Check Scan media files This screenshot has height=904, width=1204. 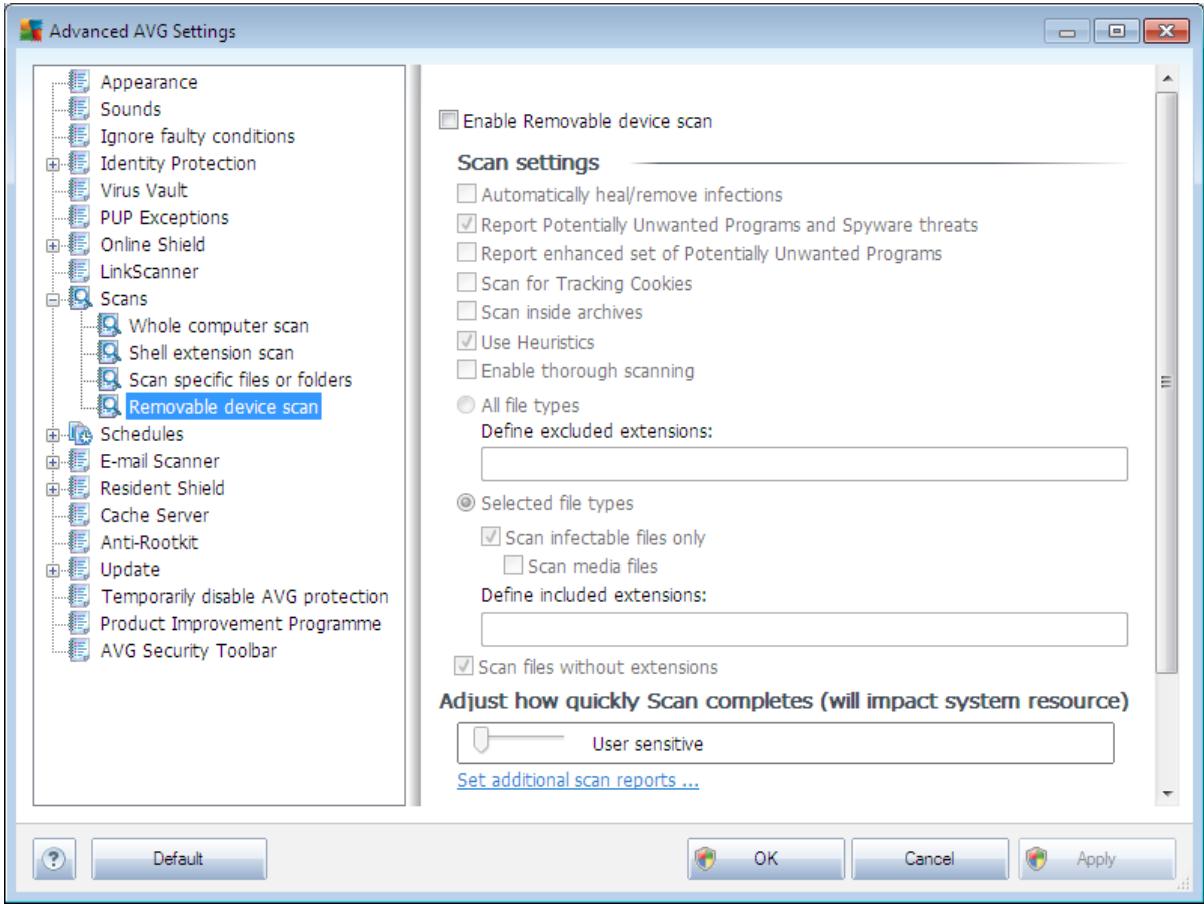pyautogui.click(x=516, y=566)
